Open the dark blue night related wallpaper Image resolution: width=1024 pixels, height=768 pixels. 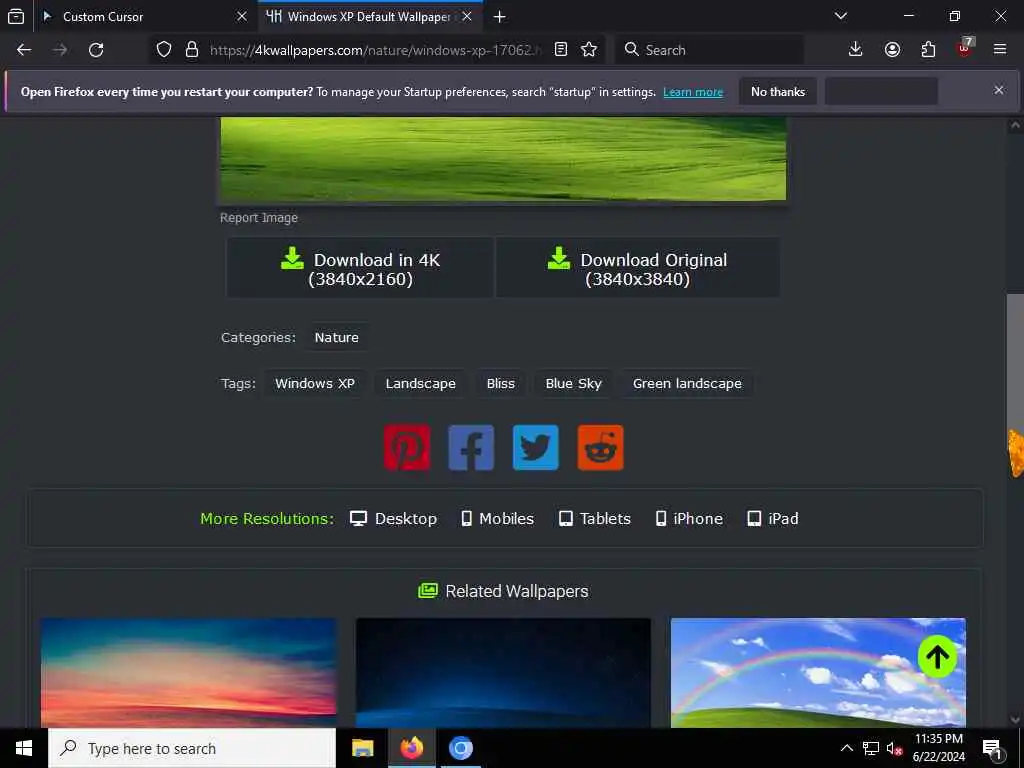click(504, 673)
